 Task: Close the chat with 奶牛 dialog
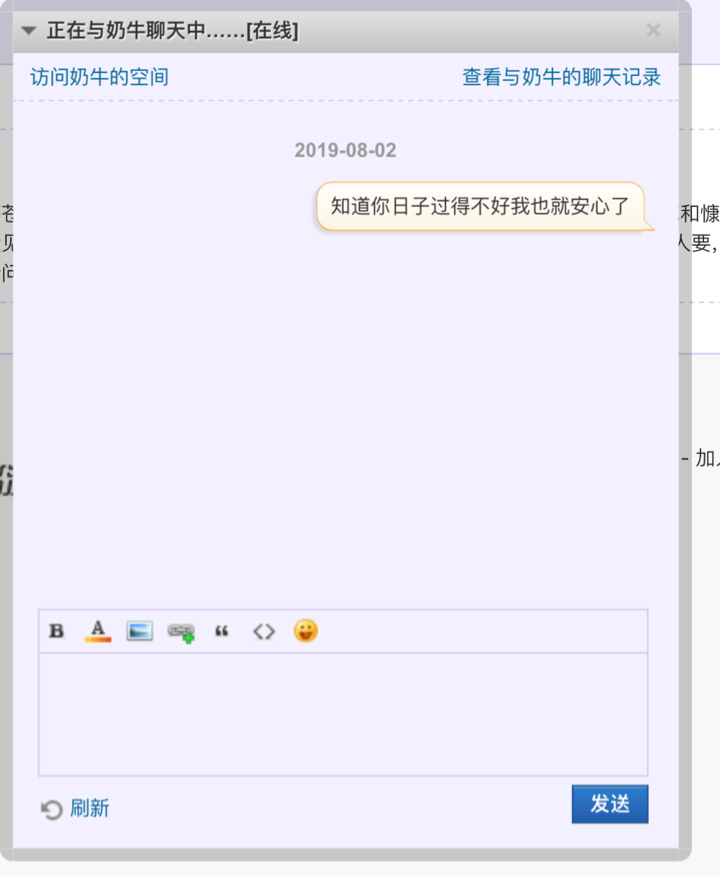pos(653,31)
